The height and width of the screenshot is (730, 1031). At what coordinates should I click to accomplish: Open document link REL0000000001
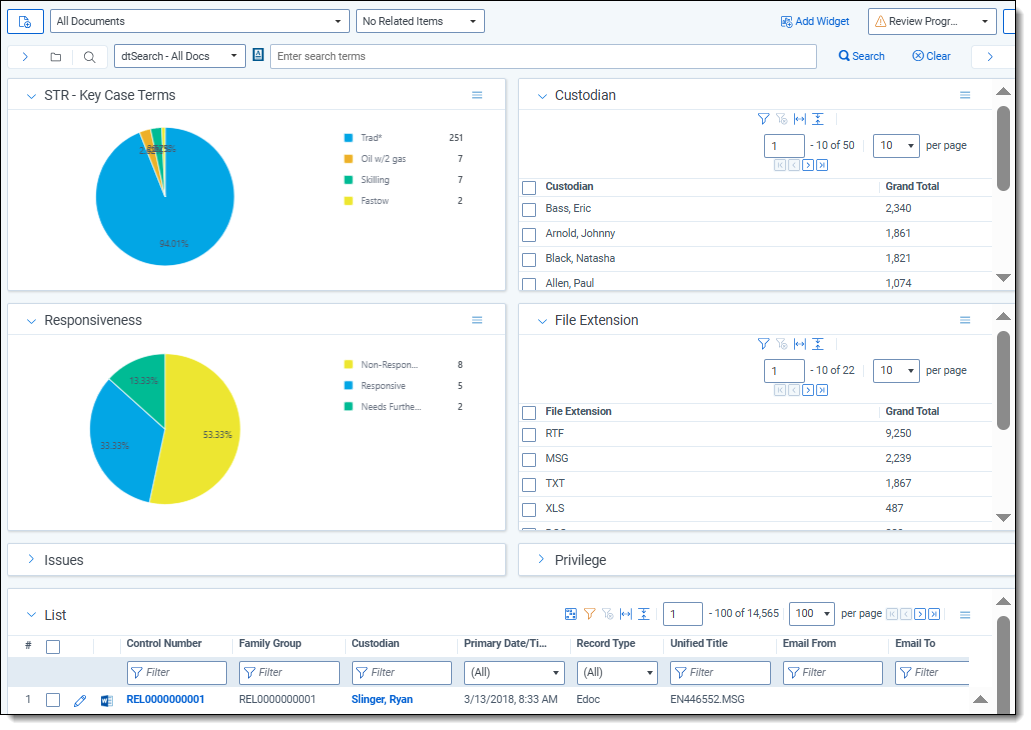coord(165,700)
